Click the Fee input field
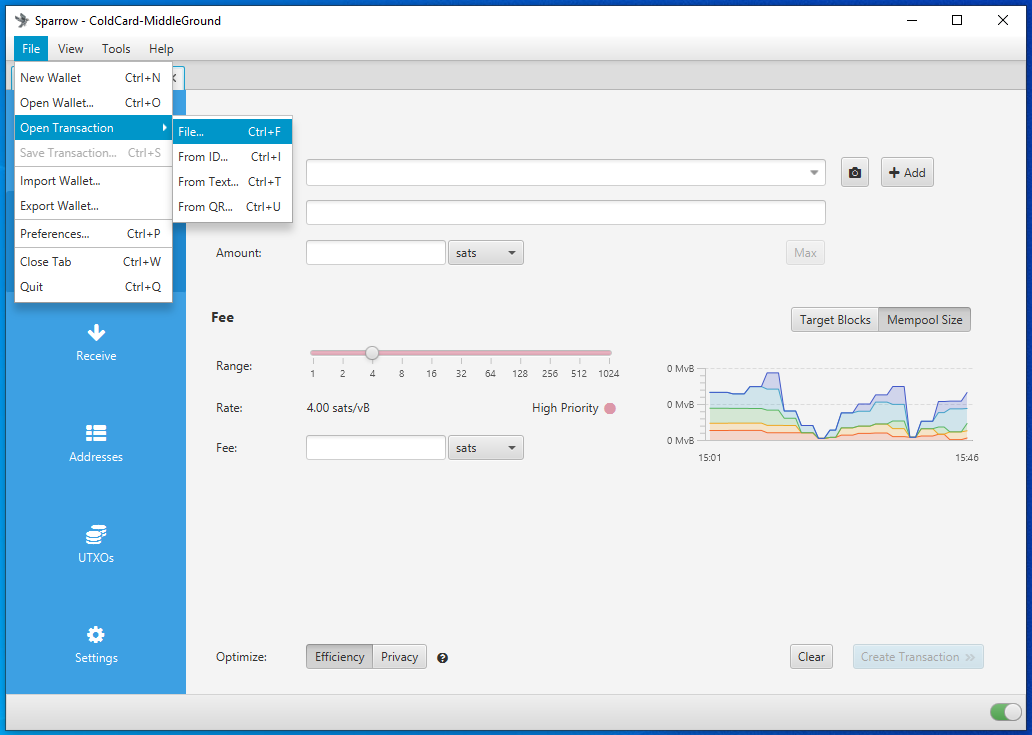 click(376, 448)
